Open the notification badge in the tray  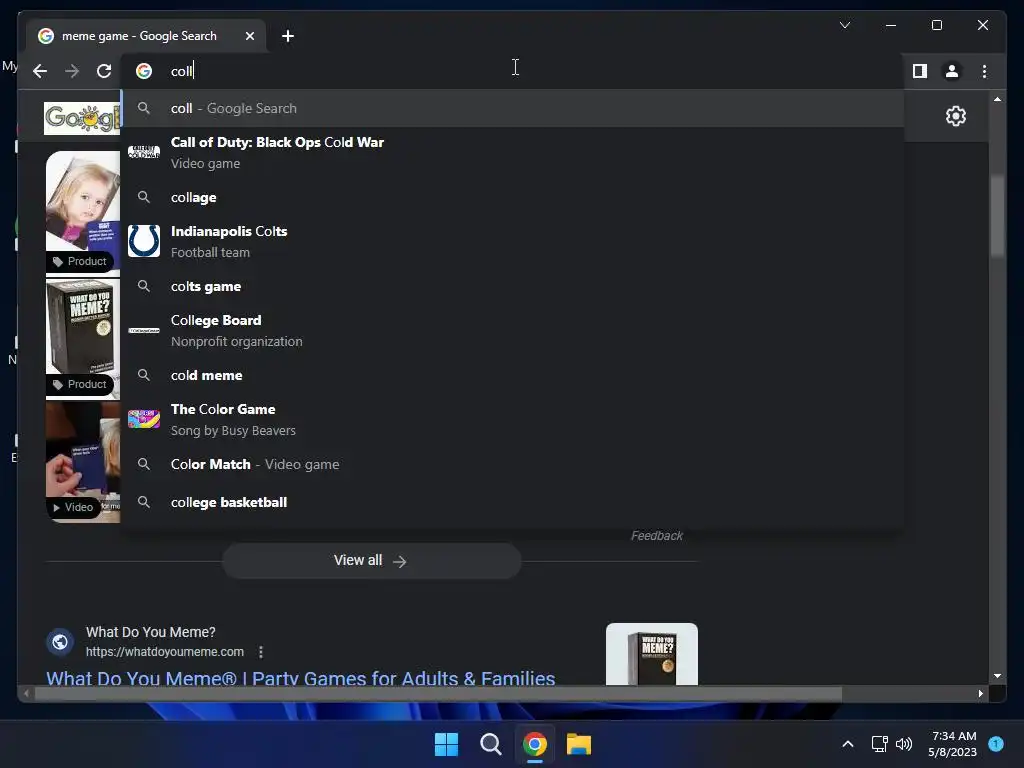[x=996, y=744]
